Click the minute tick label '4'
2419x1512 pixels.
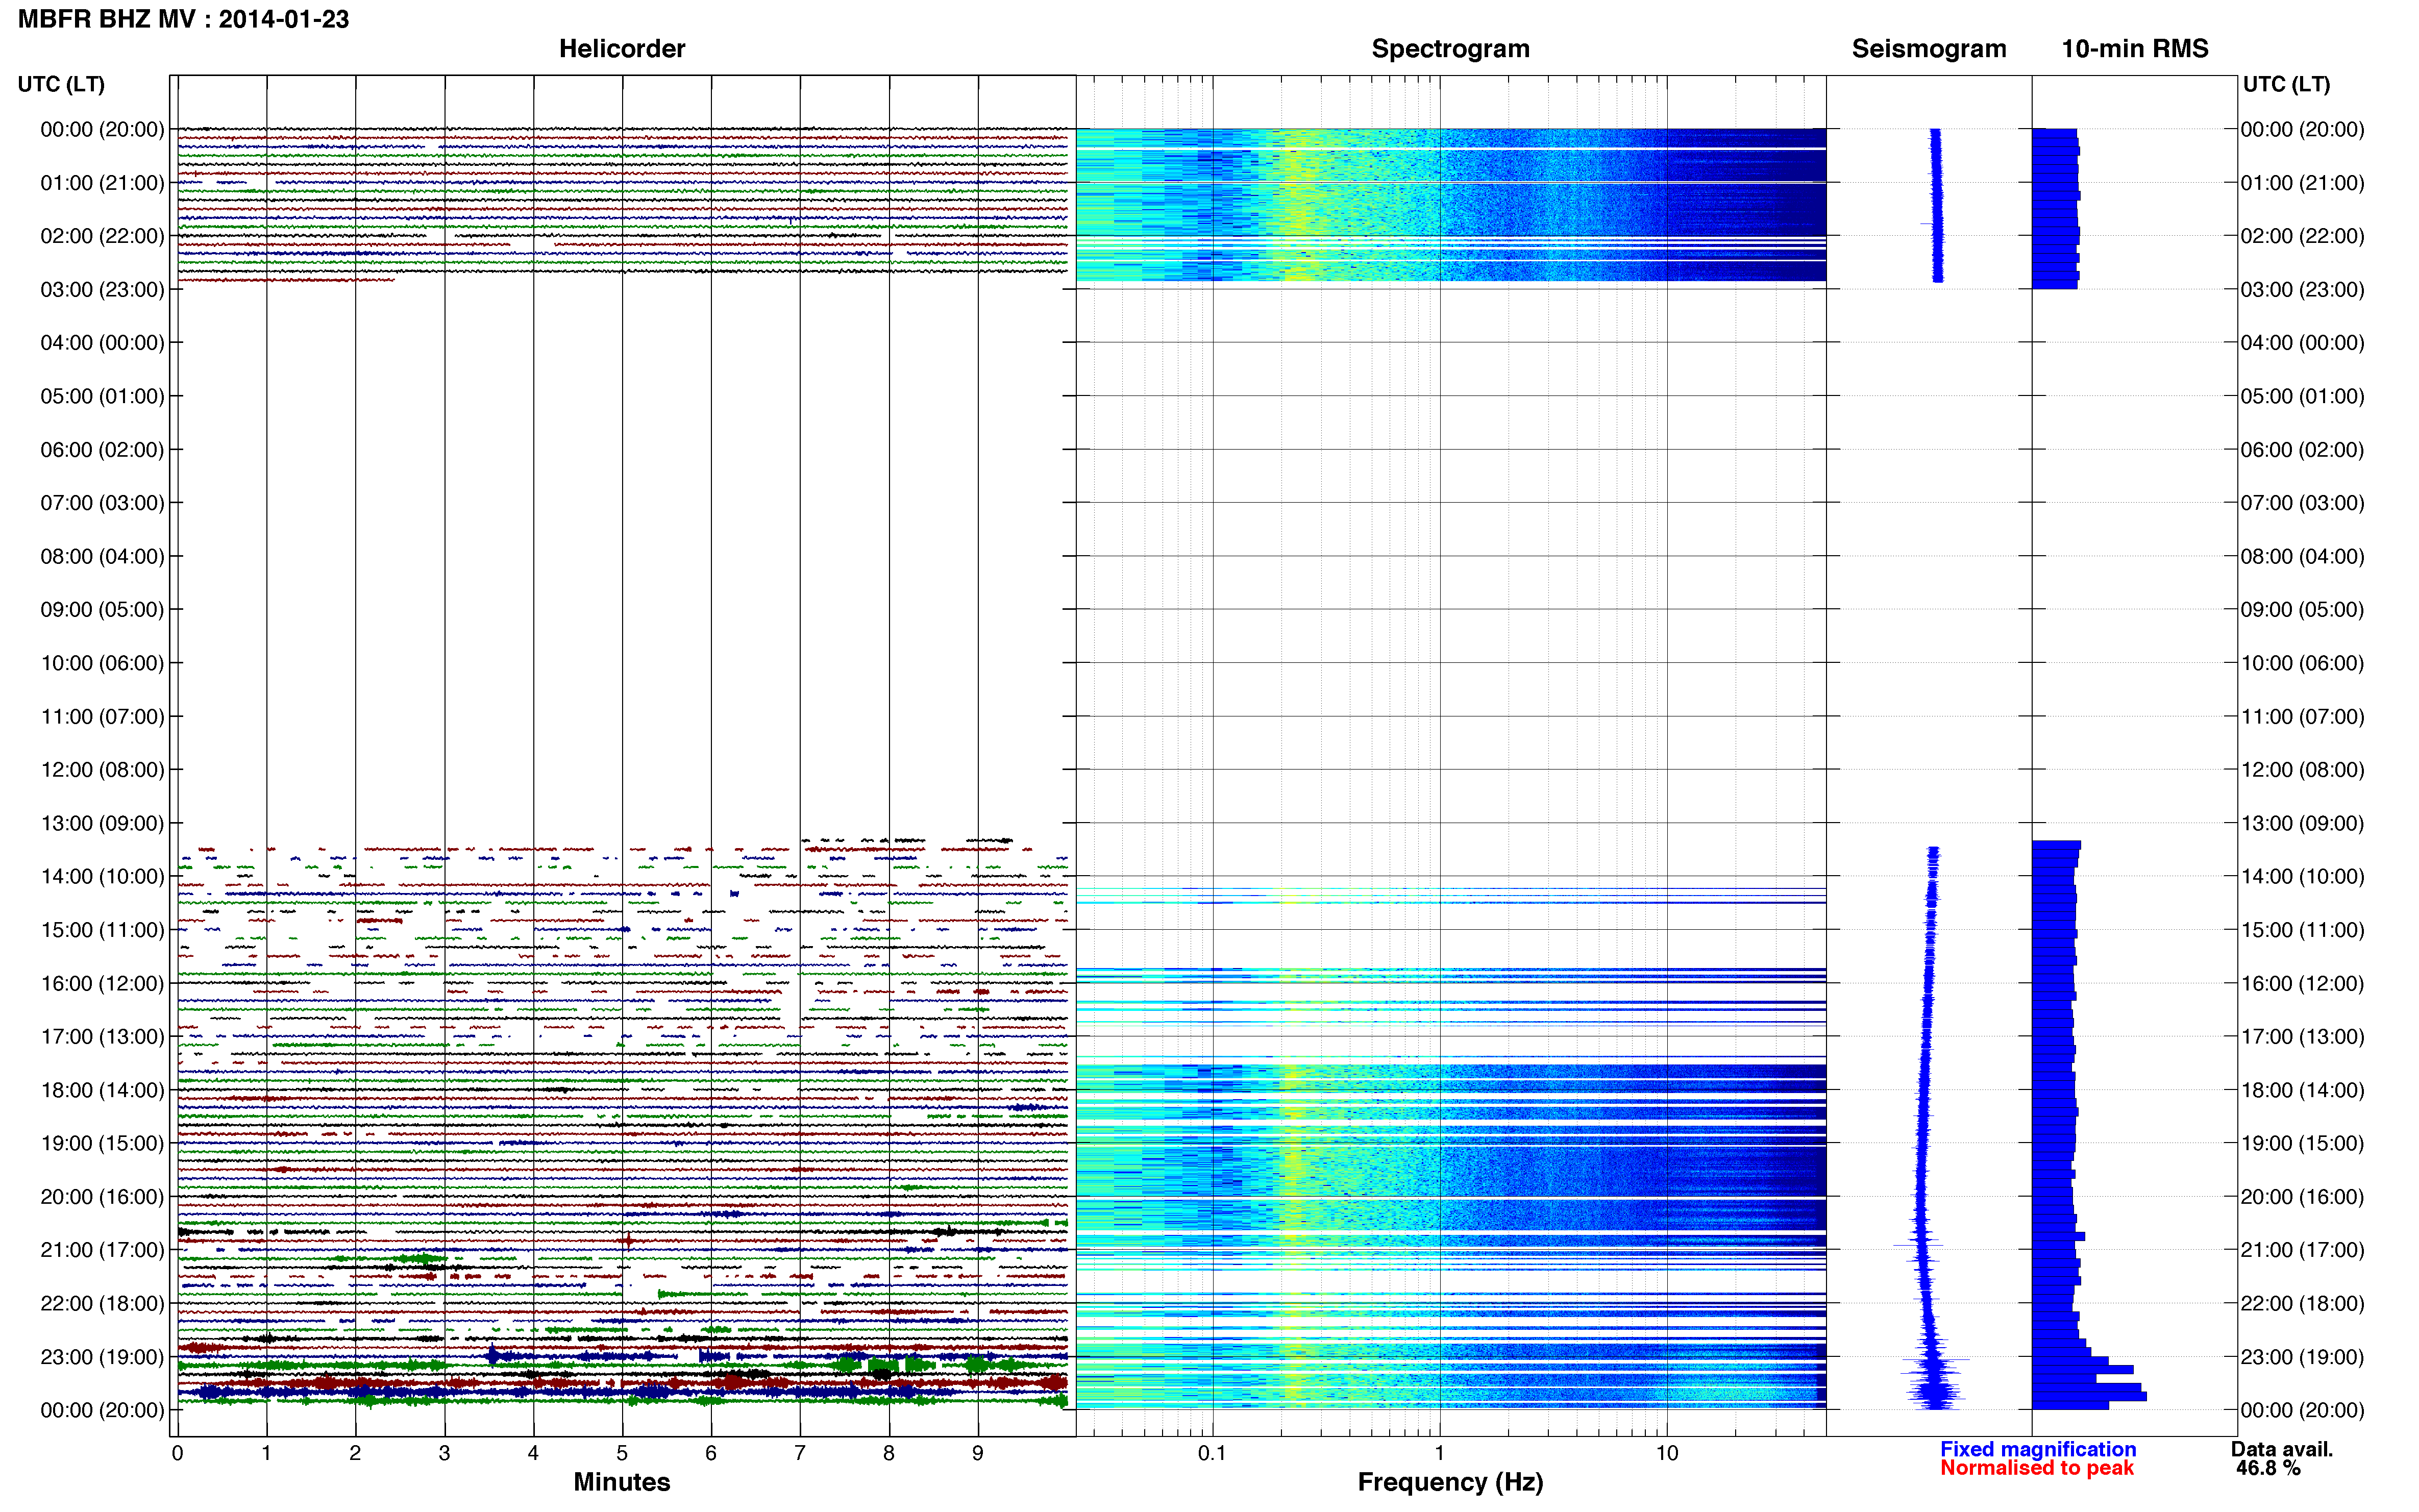pyautogui.click(x=533, y=1454)
